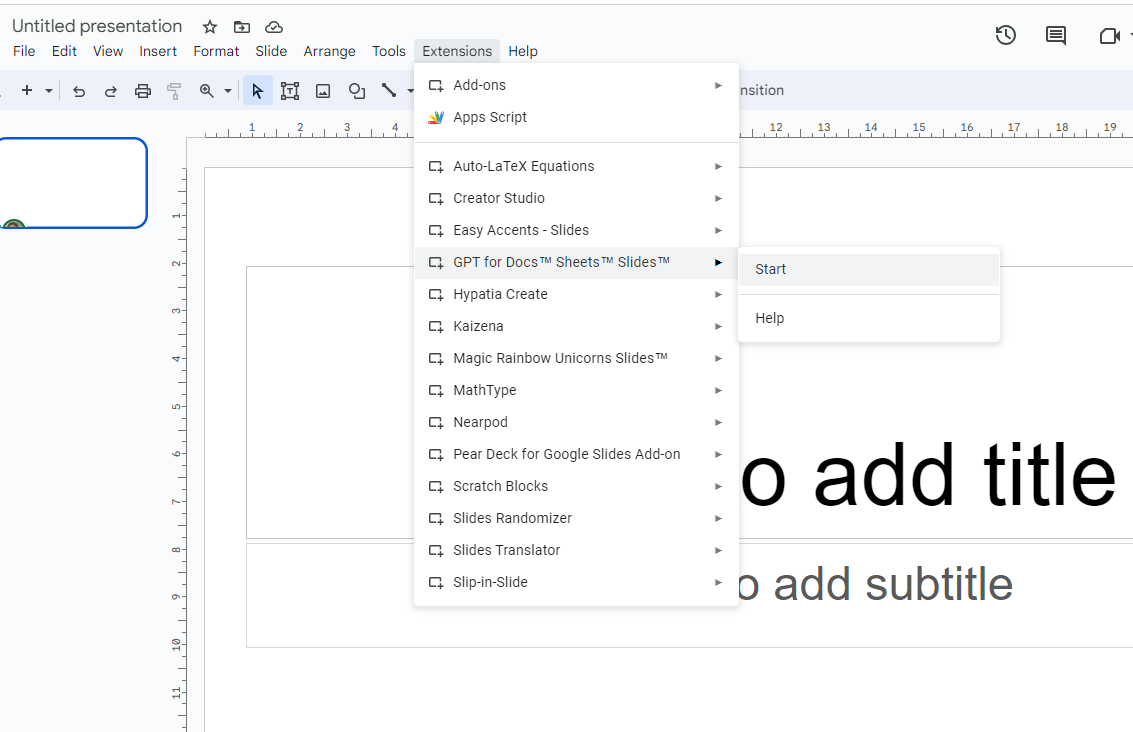Click Start in GPT for Docs submenu
Viewport: 1133px width, 732px height.
point(869,270)
